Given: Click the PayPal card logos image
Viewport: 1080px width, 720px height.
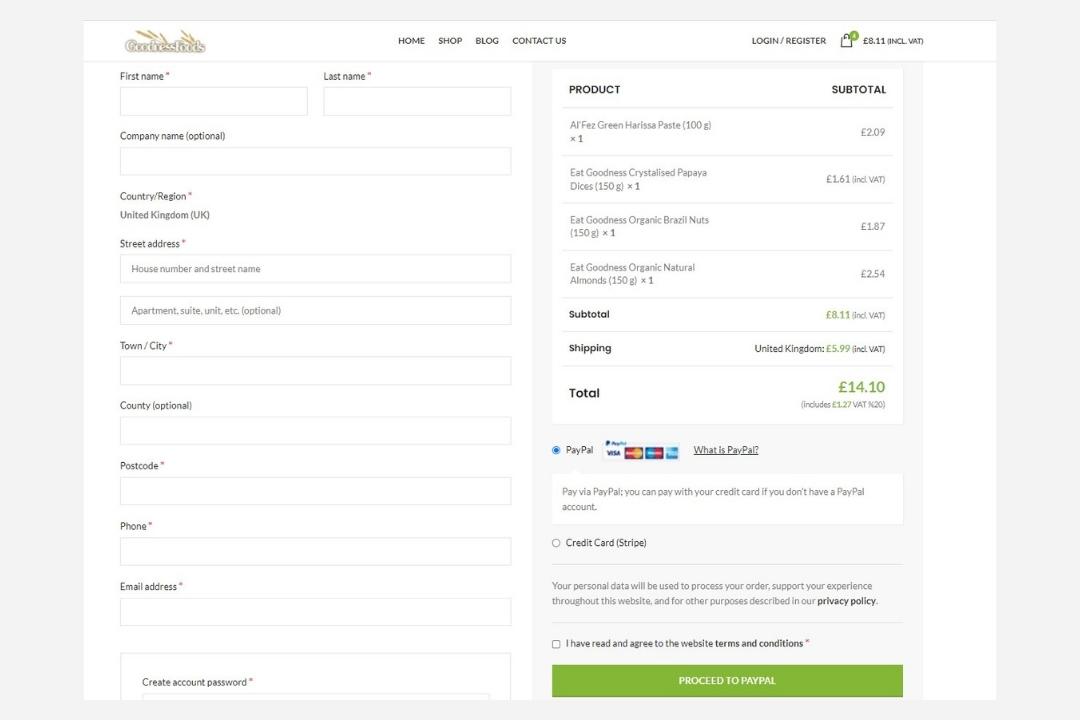Looking at the screenshot, I should [x=641, y=450].
